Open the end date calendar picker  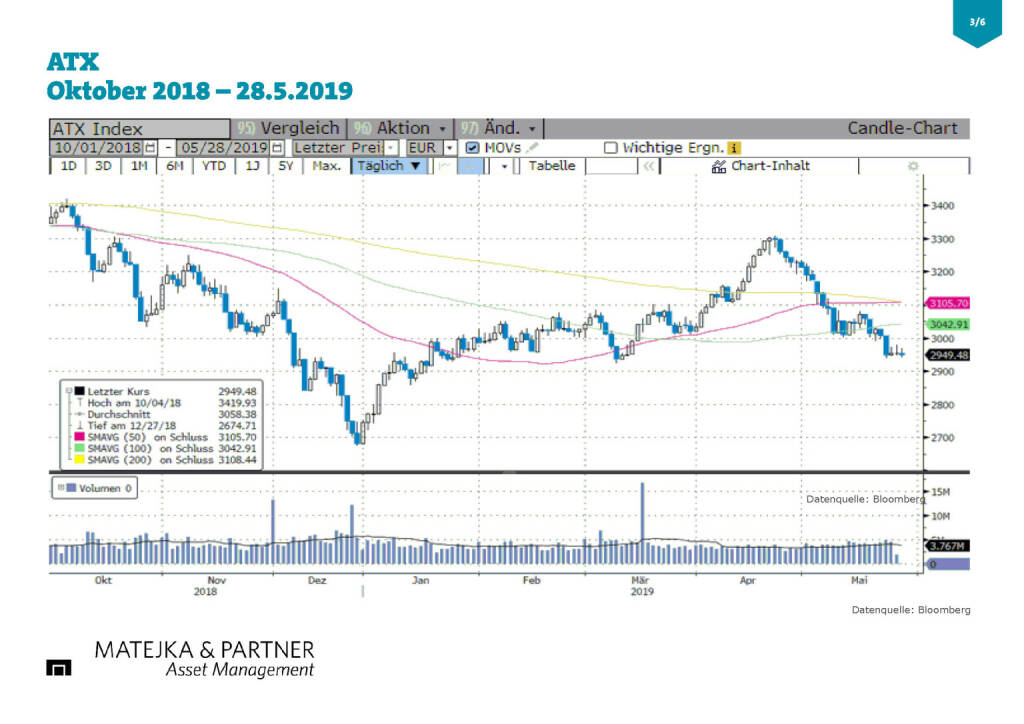(x=277, y=147)
